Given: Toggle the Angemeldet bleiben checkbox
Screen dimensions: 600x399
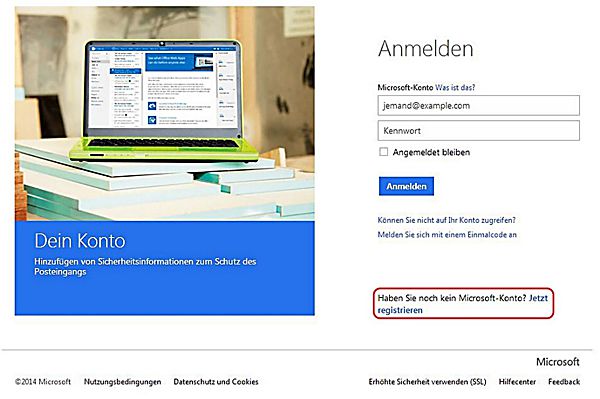Looking at the screenshot, I should tap(383, 152).
